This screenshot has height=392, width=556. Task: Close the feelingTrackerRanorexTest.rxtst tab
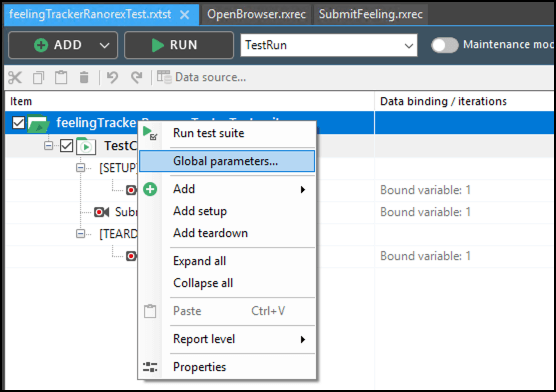click(184, 15)
